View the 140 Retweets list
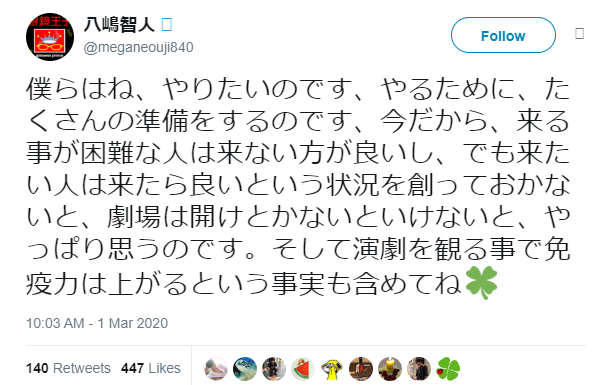 tap(68, 368)
